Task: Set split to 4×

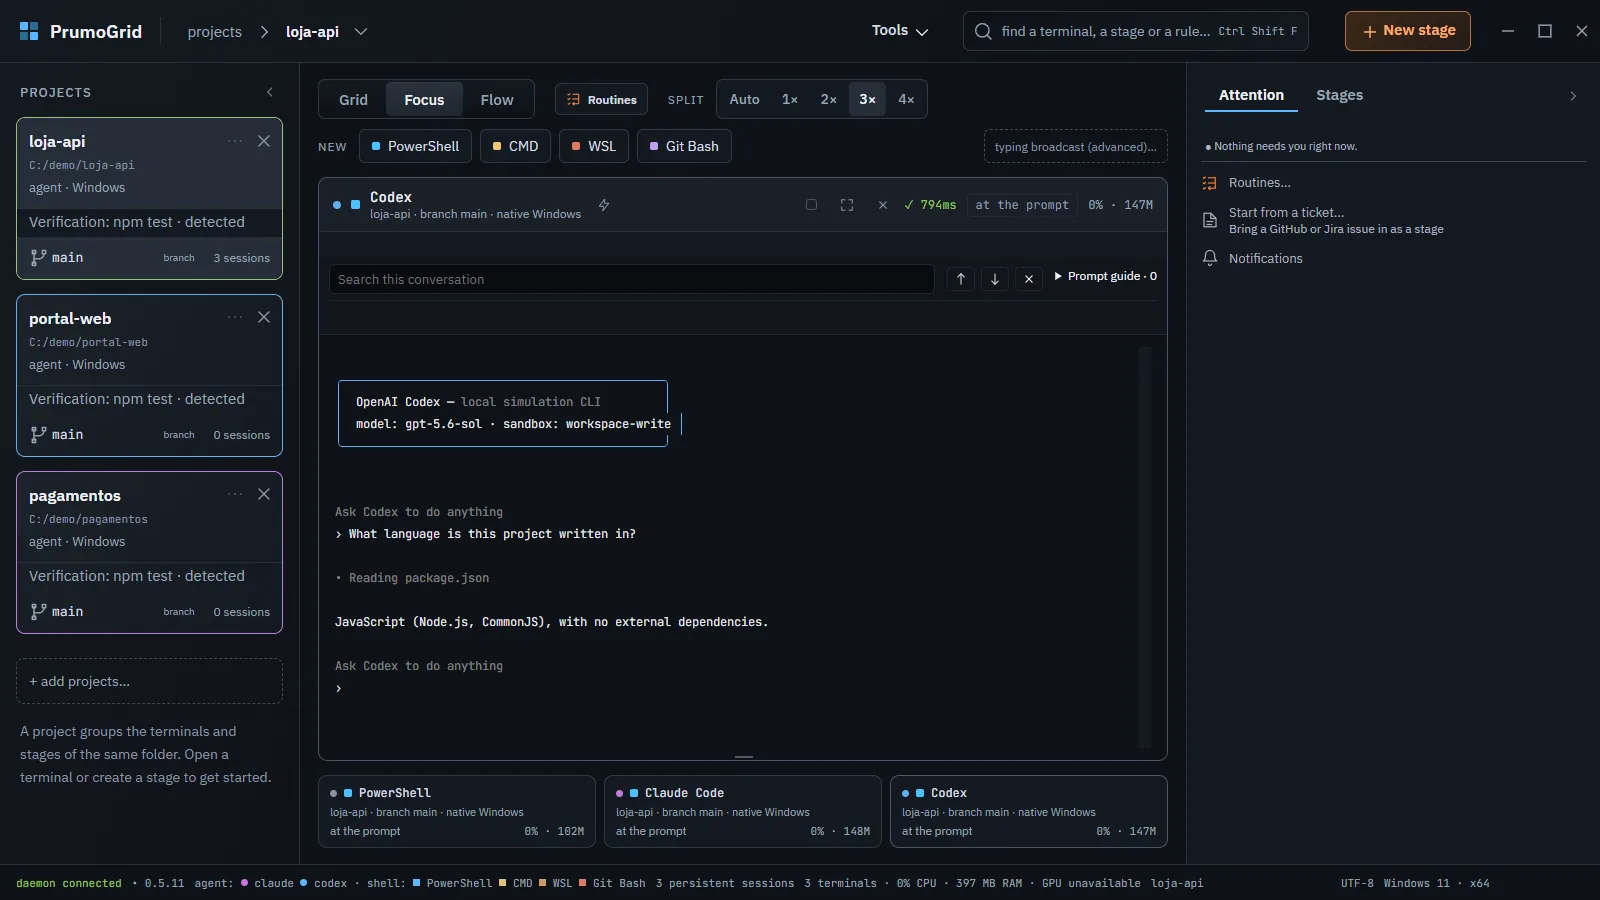Action: point(906,99)
